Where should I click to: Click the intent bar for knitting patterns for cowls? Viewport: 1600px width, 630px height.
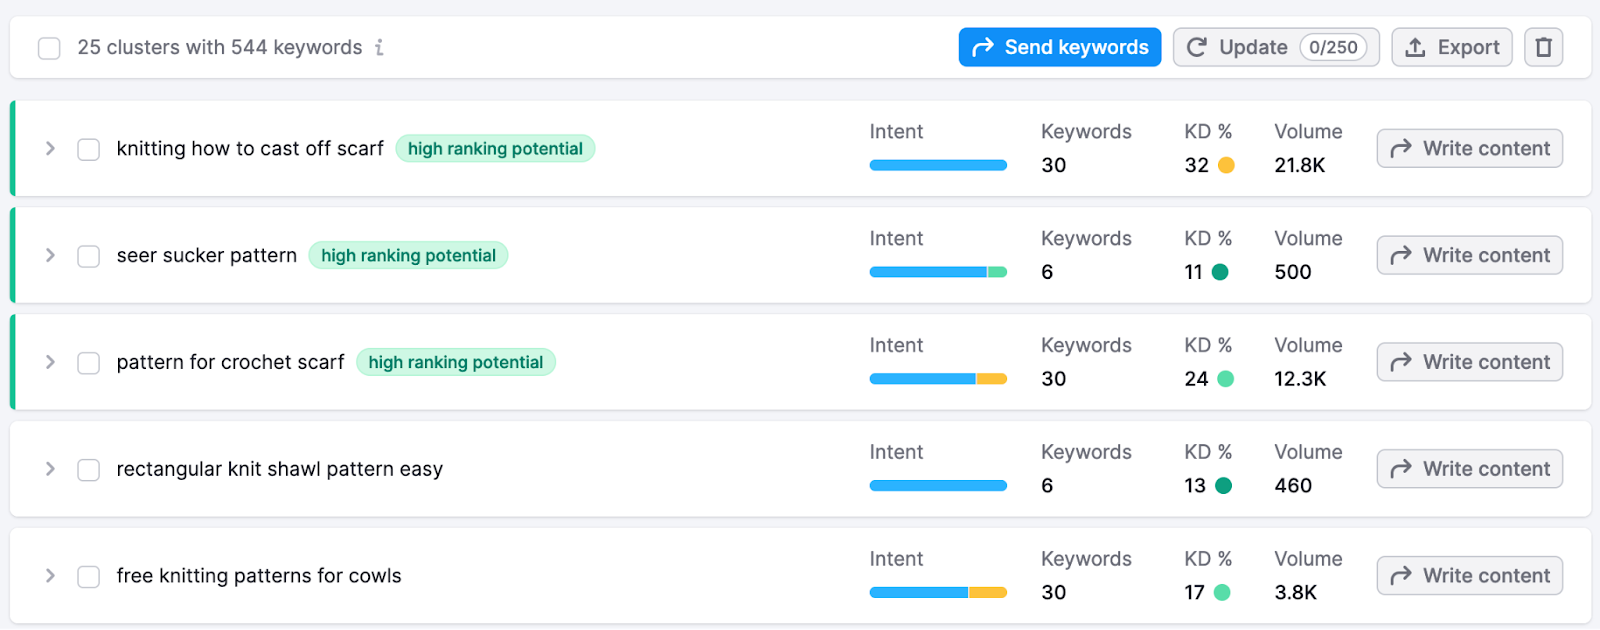click(x=938, y=593)
